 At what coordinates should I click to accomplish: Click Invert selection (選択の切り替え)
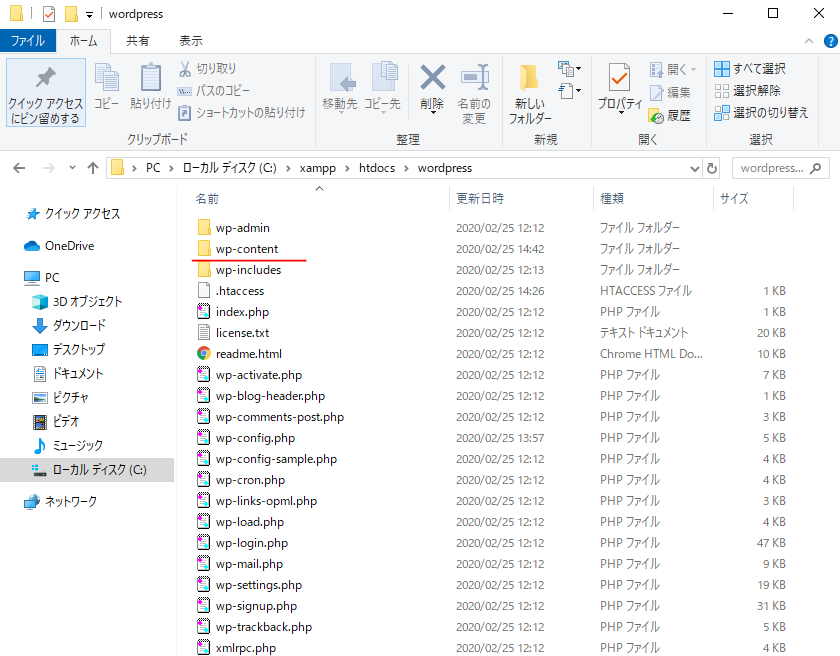pos(761,112)
